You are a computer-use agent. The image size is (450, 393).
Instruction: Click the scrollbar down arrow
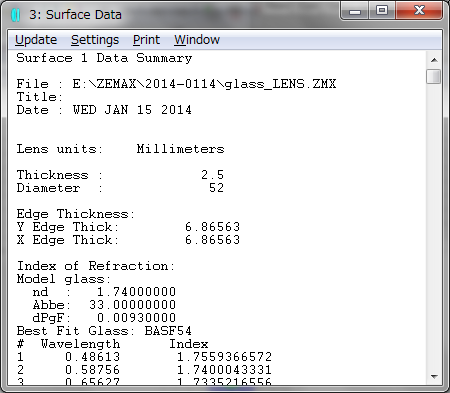pyautogui.click(x=434, y=377)
